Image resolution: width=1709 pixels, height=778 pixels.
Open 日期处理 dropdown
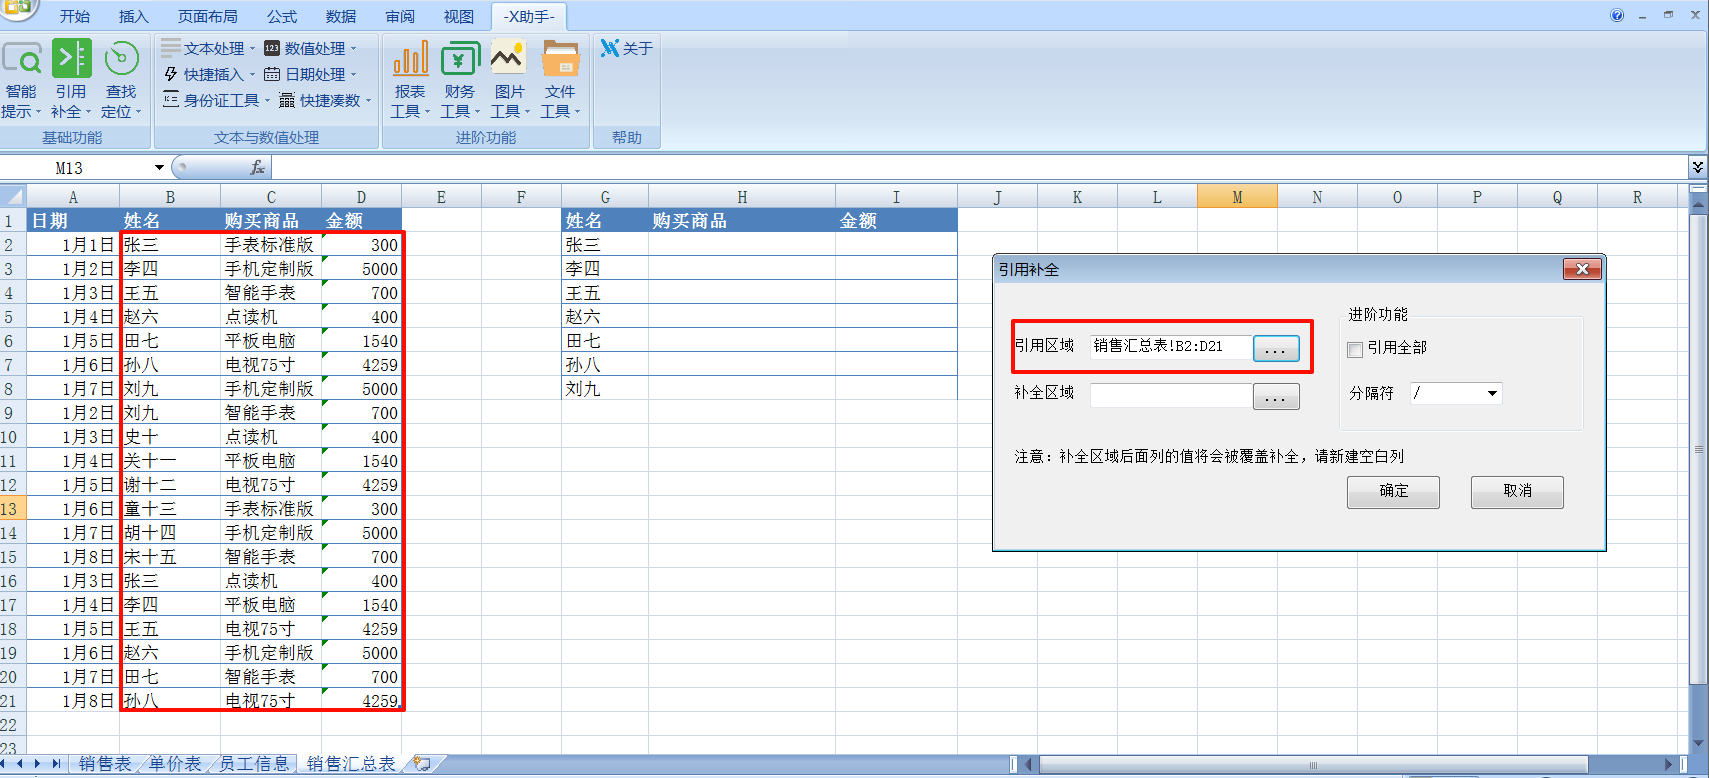pyautogui.click(x=310, y=74)
